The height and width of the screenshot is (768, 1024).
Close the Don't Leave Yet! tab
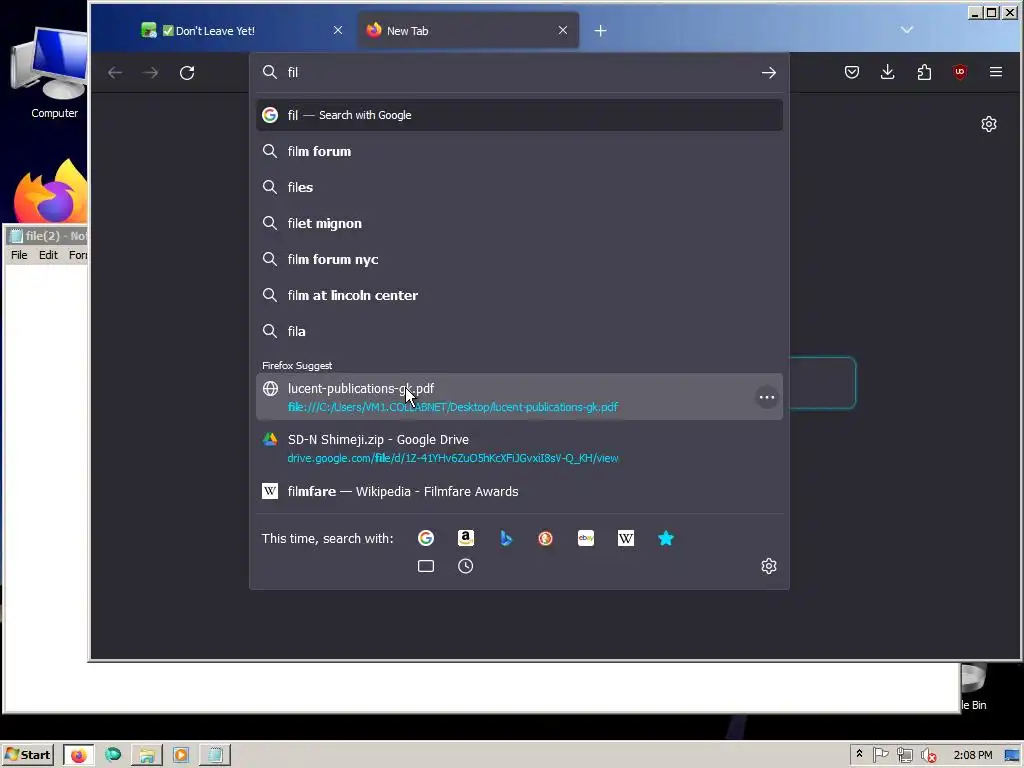[338, 30]
